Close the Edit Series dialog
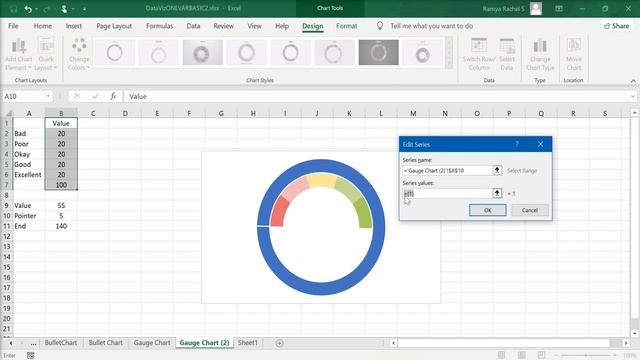The height and width of the screenshot is (360, 640). (x=540, y=144)
